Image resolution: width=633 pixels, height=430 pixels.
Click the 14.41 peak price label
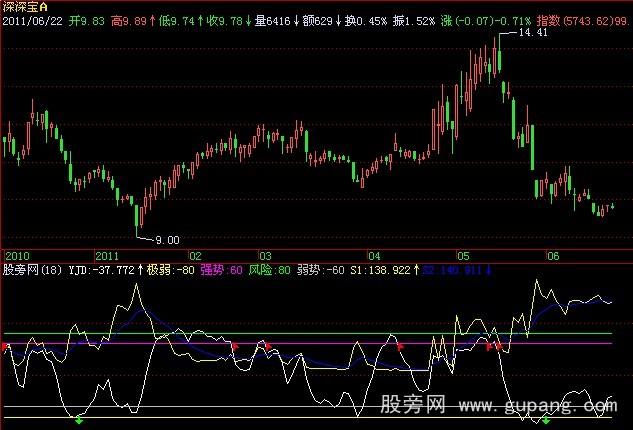pos(531,34)
